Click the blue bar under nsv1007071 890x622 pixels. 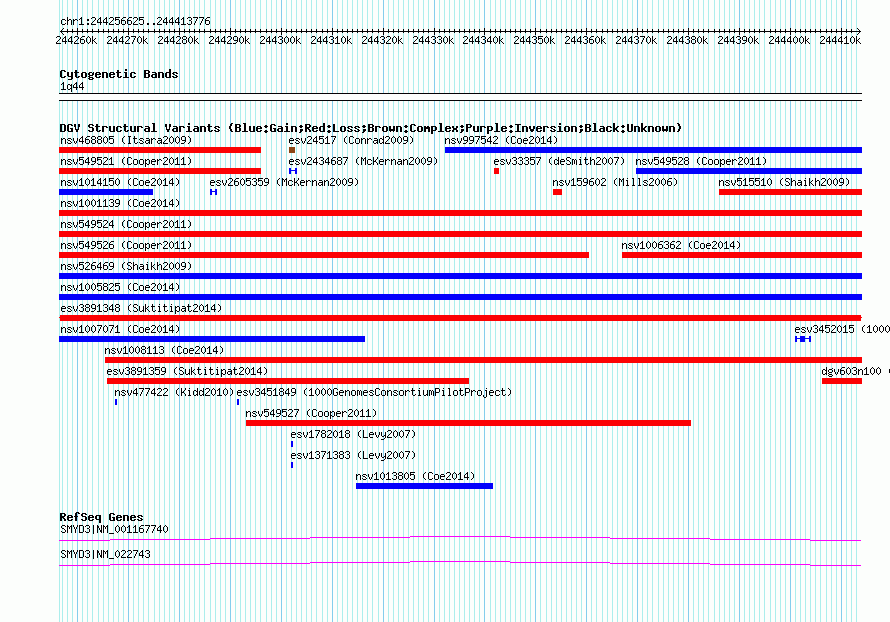tap(212, 339)
